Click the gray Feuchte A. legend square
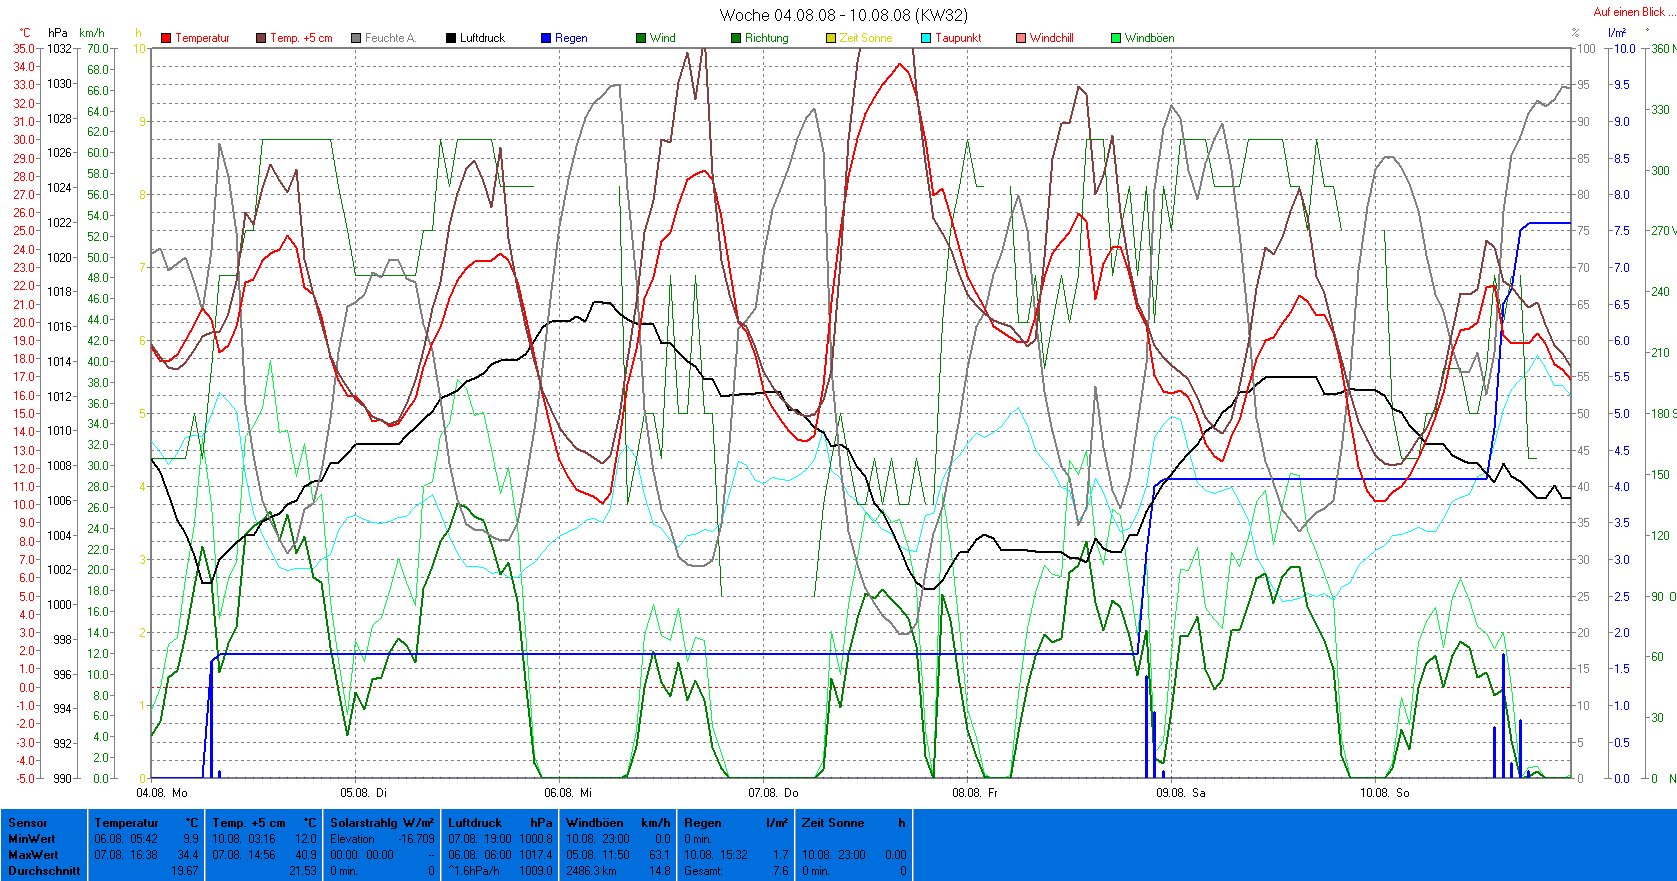Image resolution: width=1677 pixels, height=881 pixels. (356, 38)
